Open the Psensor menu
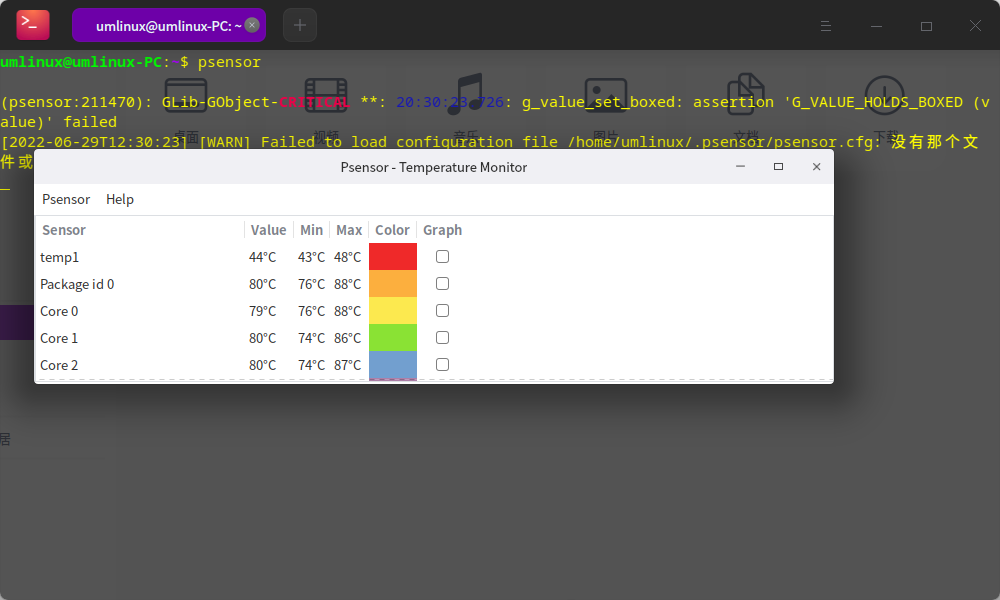 tap(66, 199)
